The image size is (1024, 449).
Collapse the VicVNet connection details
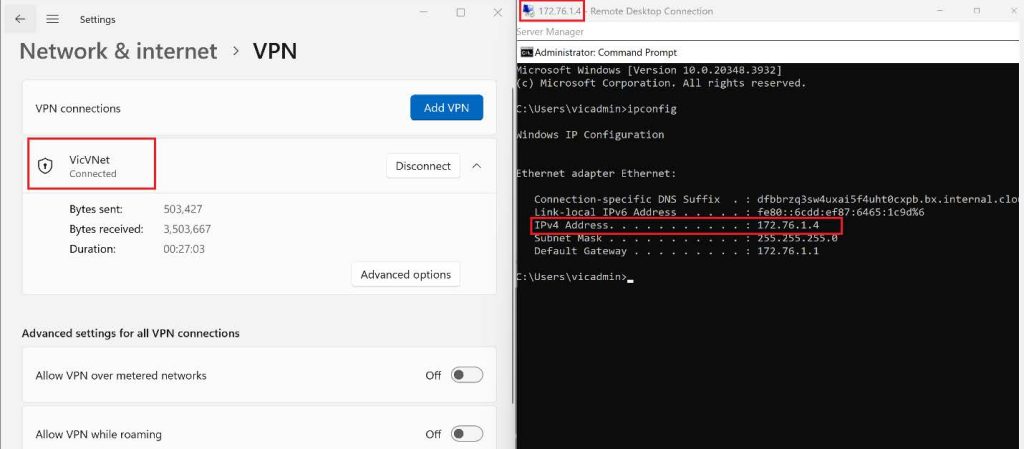pyautogui.click(x=476, y=166)
